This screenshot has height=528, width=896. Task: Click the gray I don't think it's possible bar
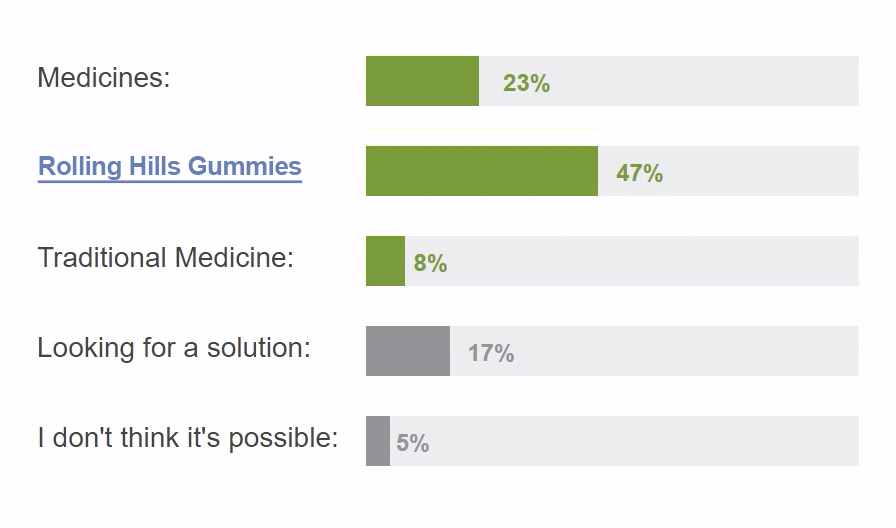[378, 441]
